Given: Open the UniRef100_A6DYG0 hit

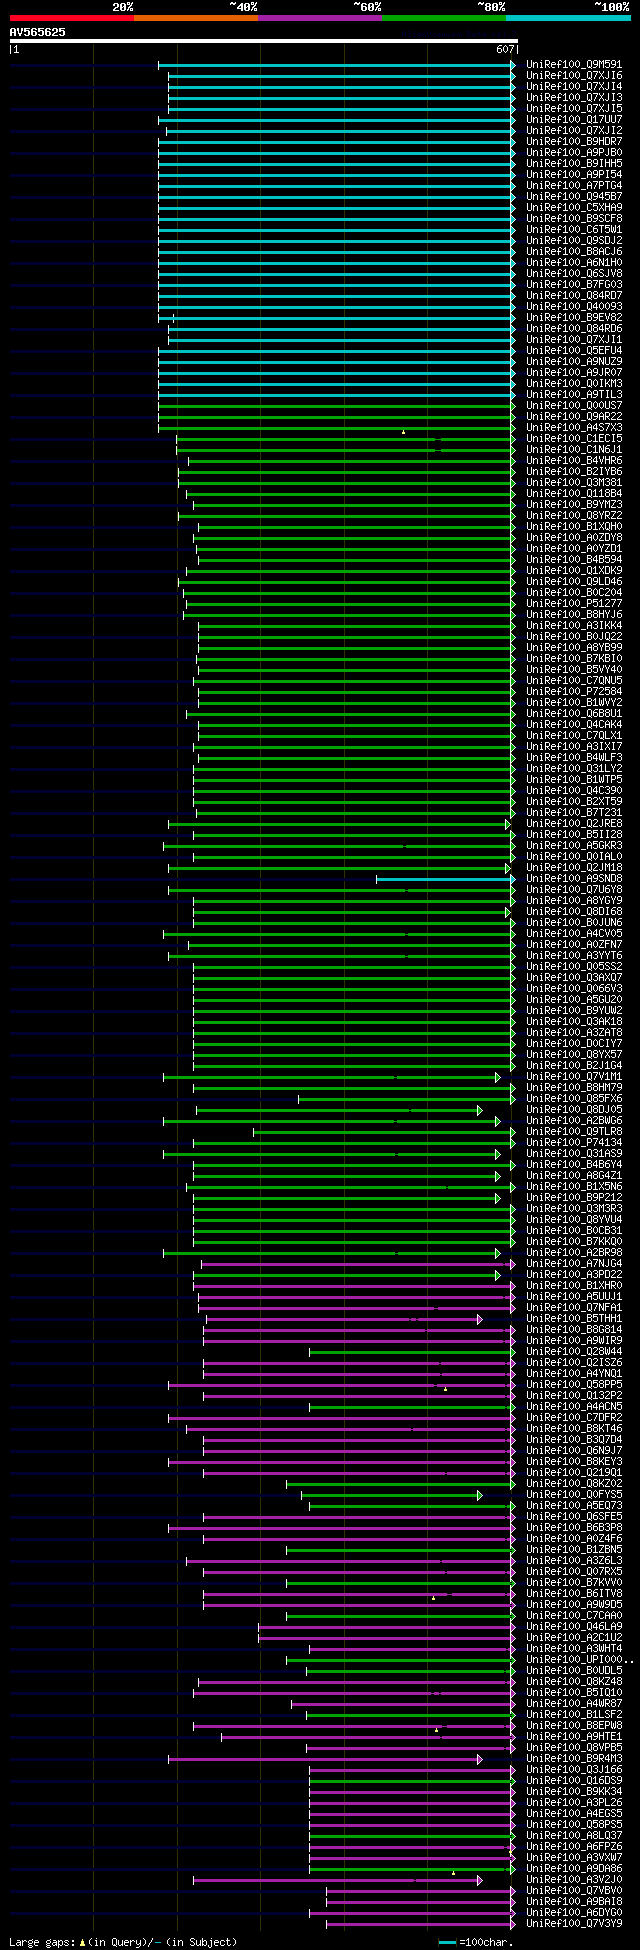Looking at the screenshot, I should [x=574, y=1913].
